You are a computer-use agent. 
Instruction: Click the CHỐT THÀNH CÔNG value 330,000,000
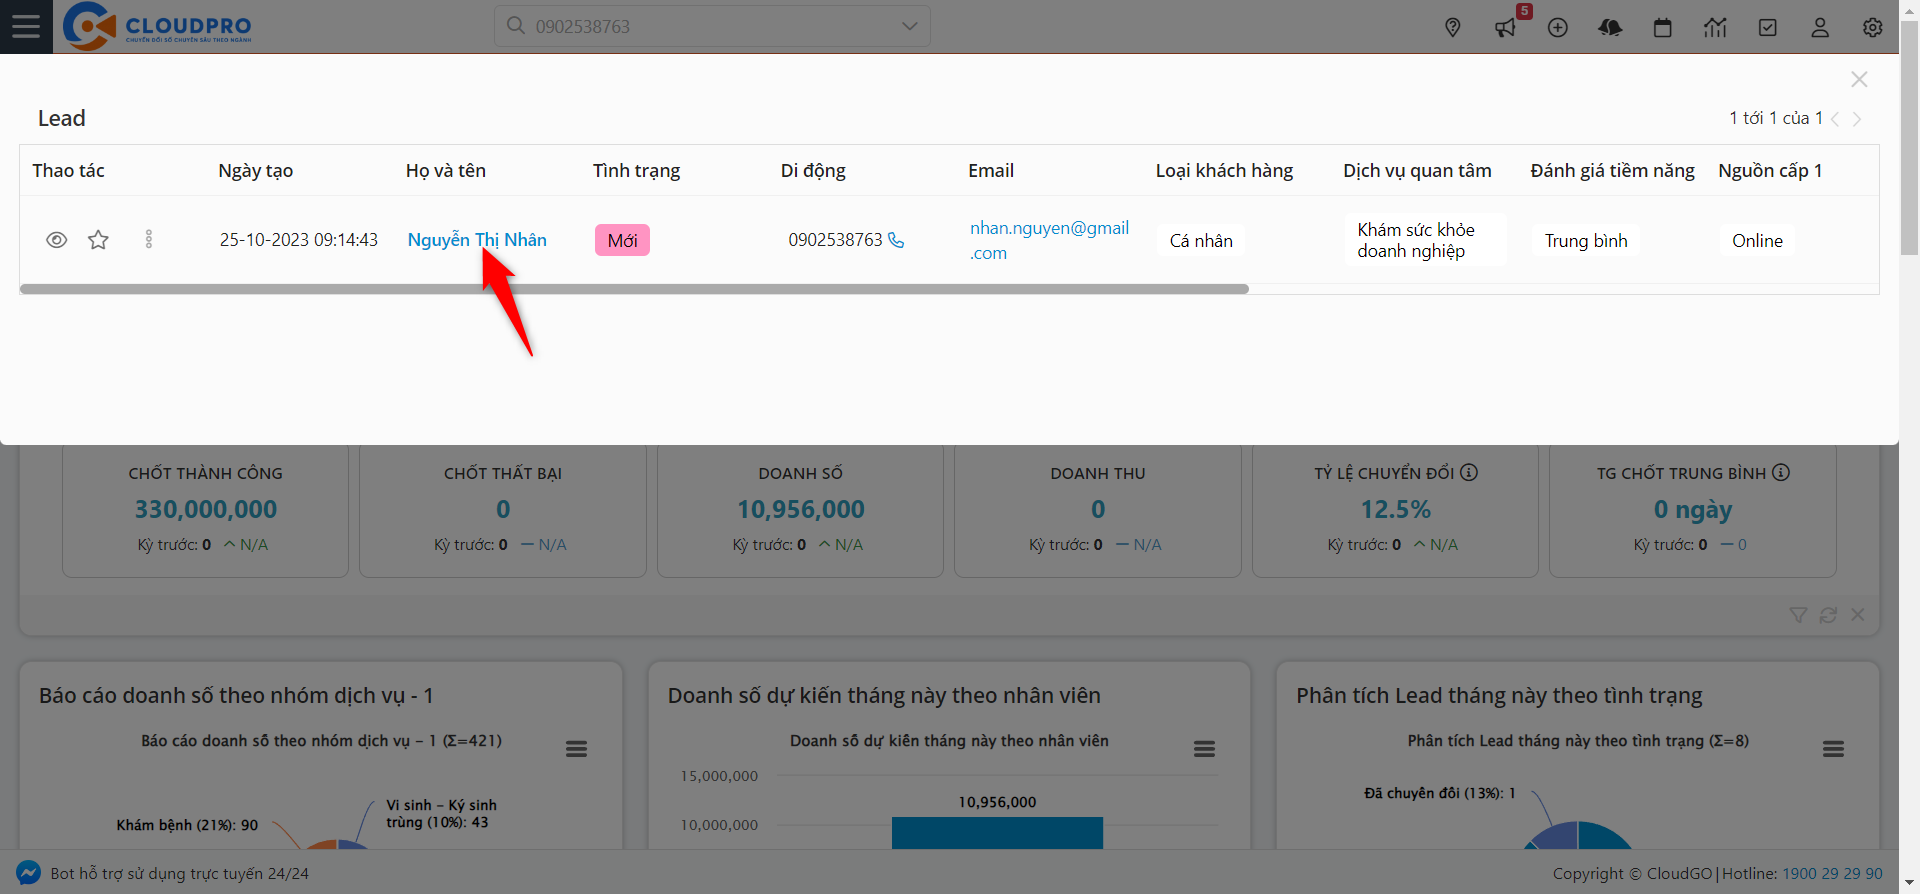(x=206, y=509)
